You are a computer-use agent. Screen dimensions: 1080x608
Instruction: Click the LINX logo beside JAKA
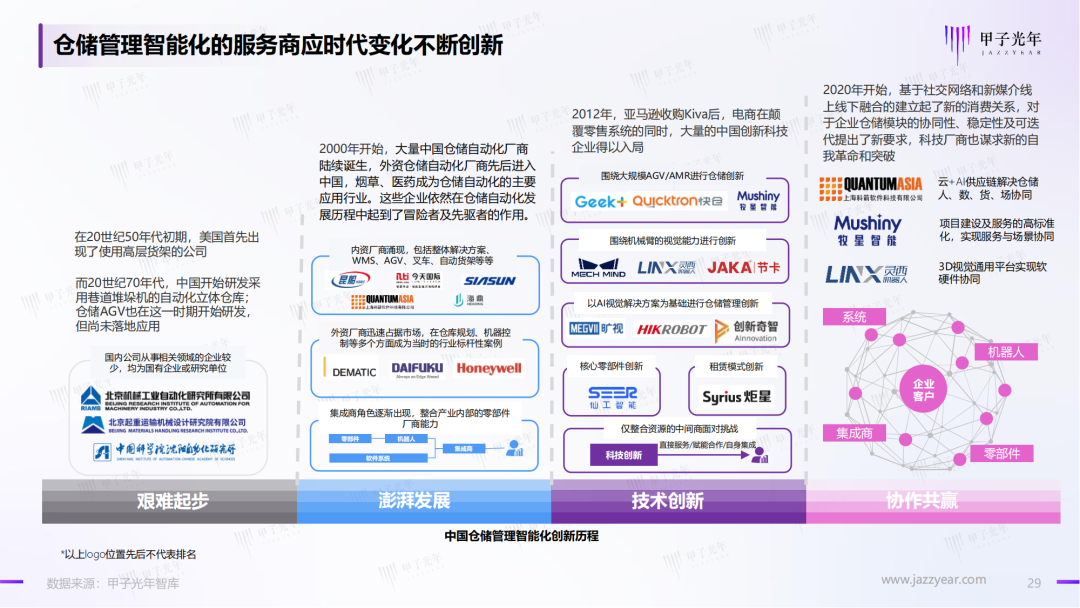[x=665, y=268]
